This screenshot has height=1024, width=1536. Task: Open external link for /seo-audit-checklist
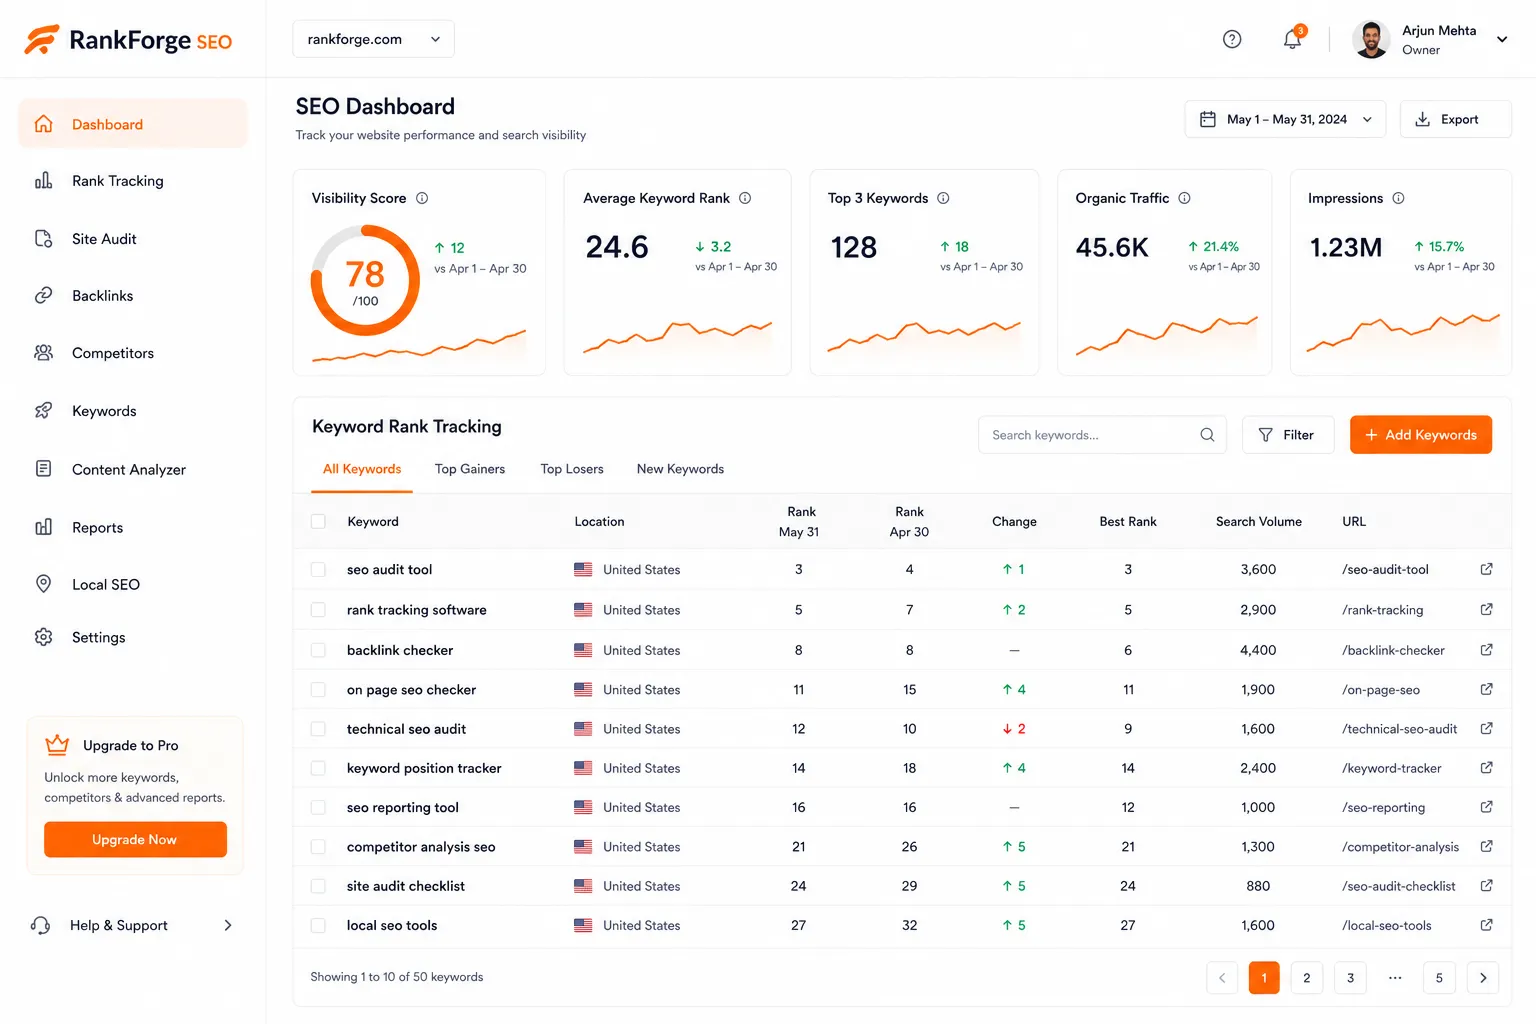(1486, 886)
